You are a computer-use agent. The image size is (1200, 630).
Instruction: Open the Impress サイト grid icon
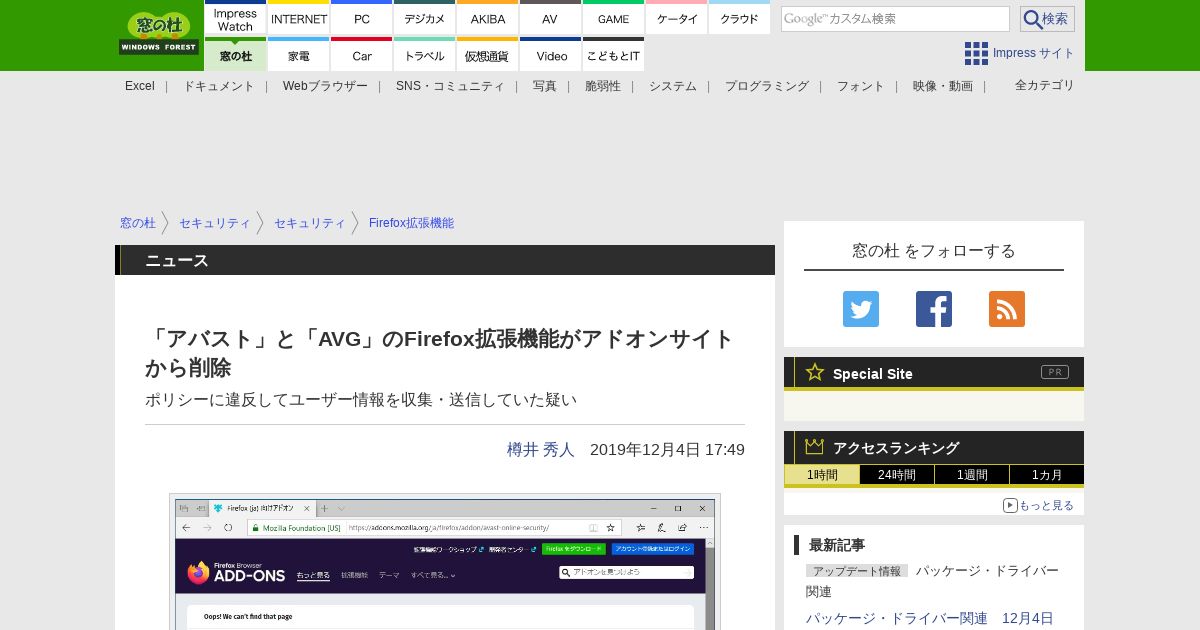coord(976,53)
